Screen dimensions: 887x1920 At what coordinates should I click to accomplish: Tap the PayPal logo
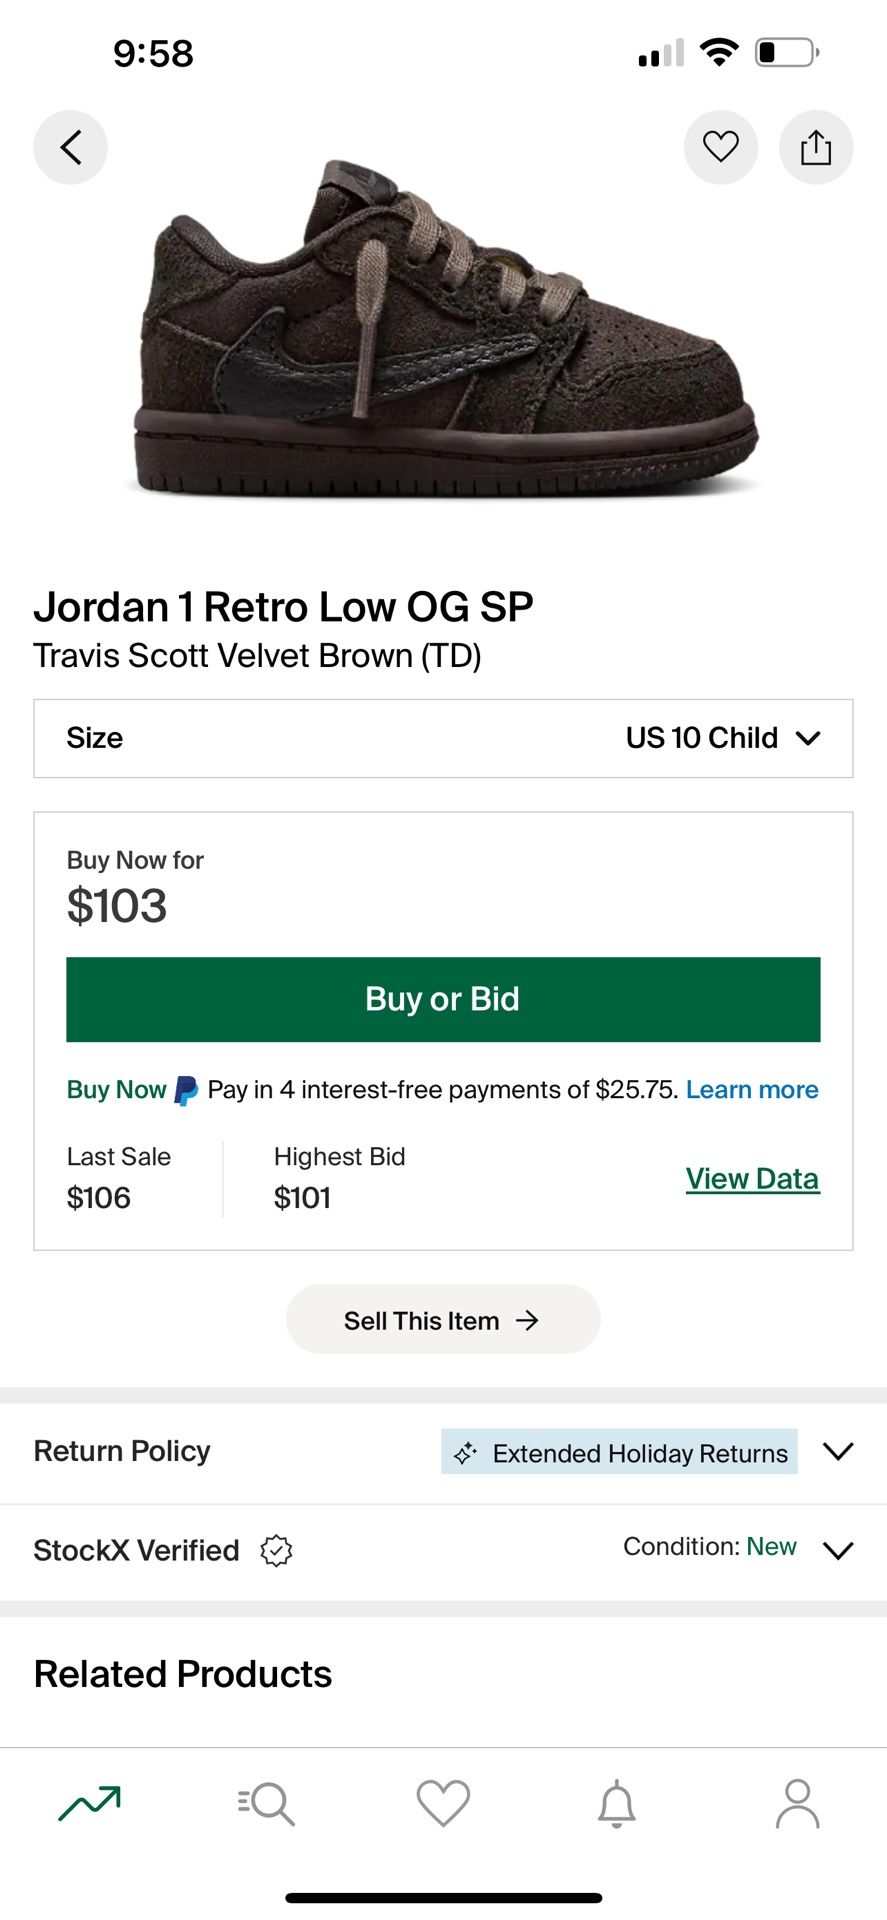pos(184,1089)
